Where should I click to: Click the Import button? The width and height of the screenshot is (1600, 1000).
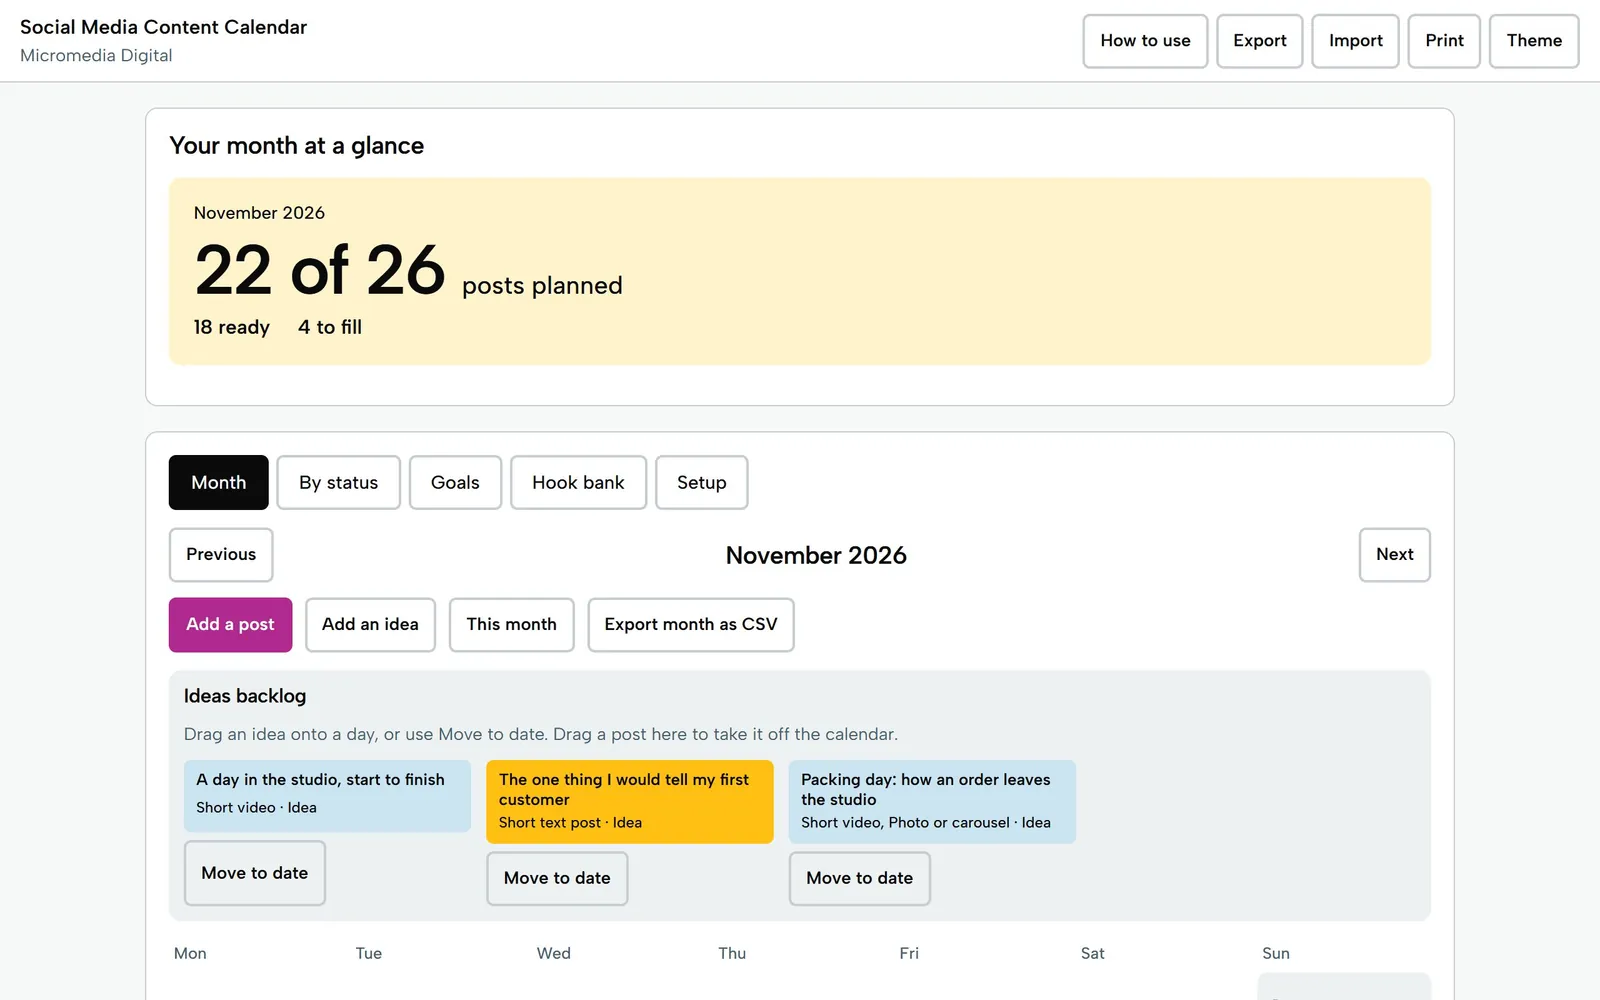pyautogui.click(x=1355, y=41)
